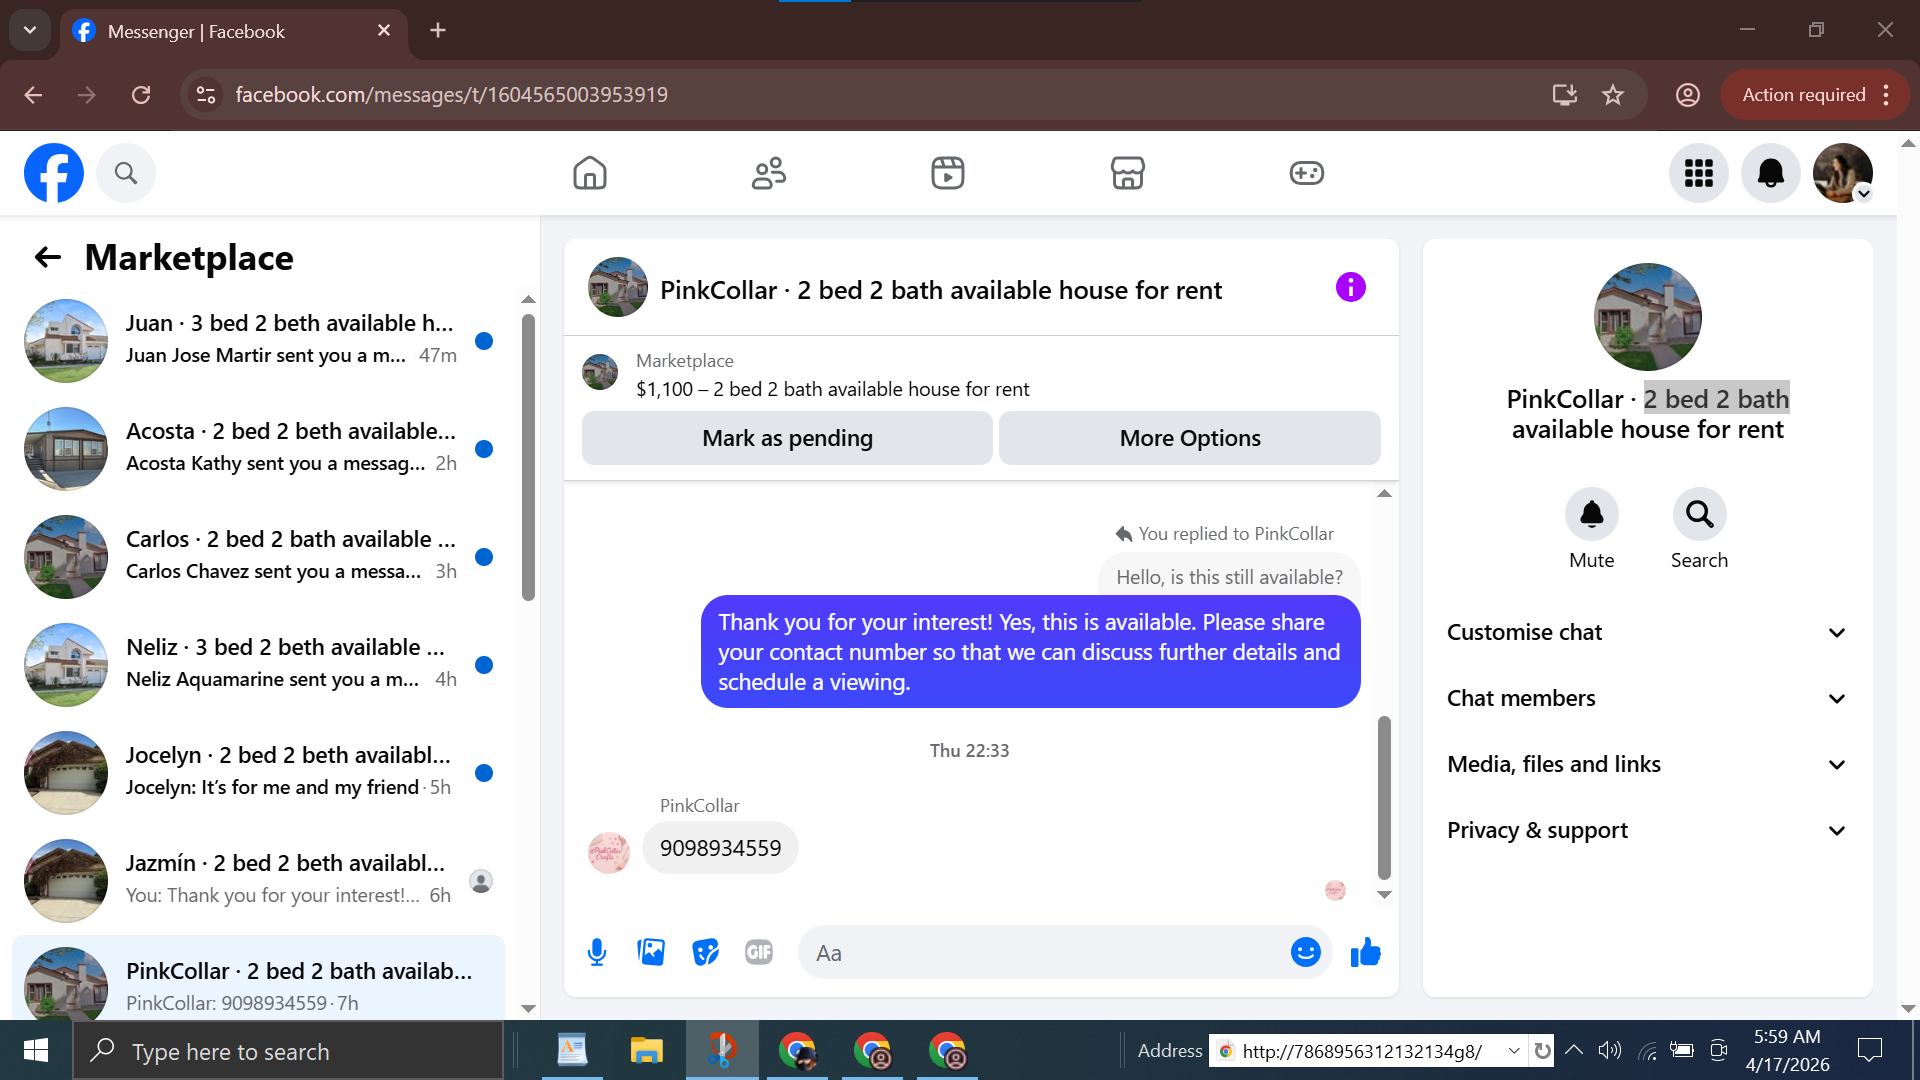Image resolution: width=1920 pixels, height=1080 pixels.
Task: Expand Customise chat section
Action: (1647, 632)
